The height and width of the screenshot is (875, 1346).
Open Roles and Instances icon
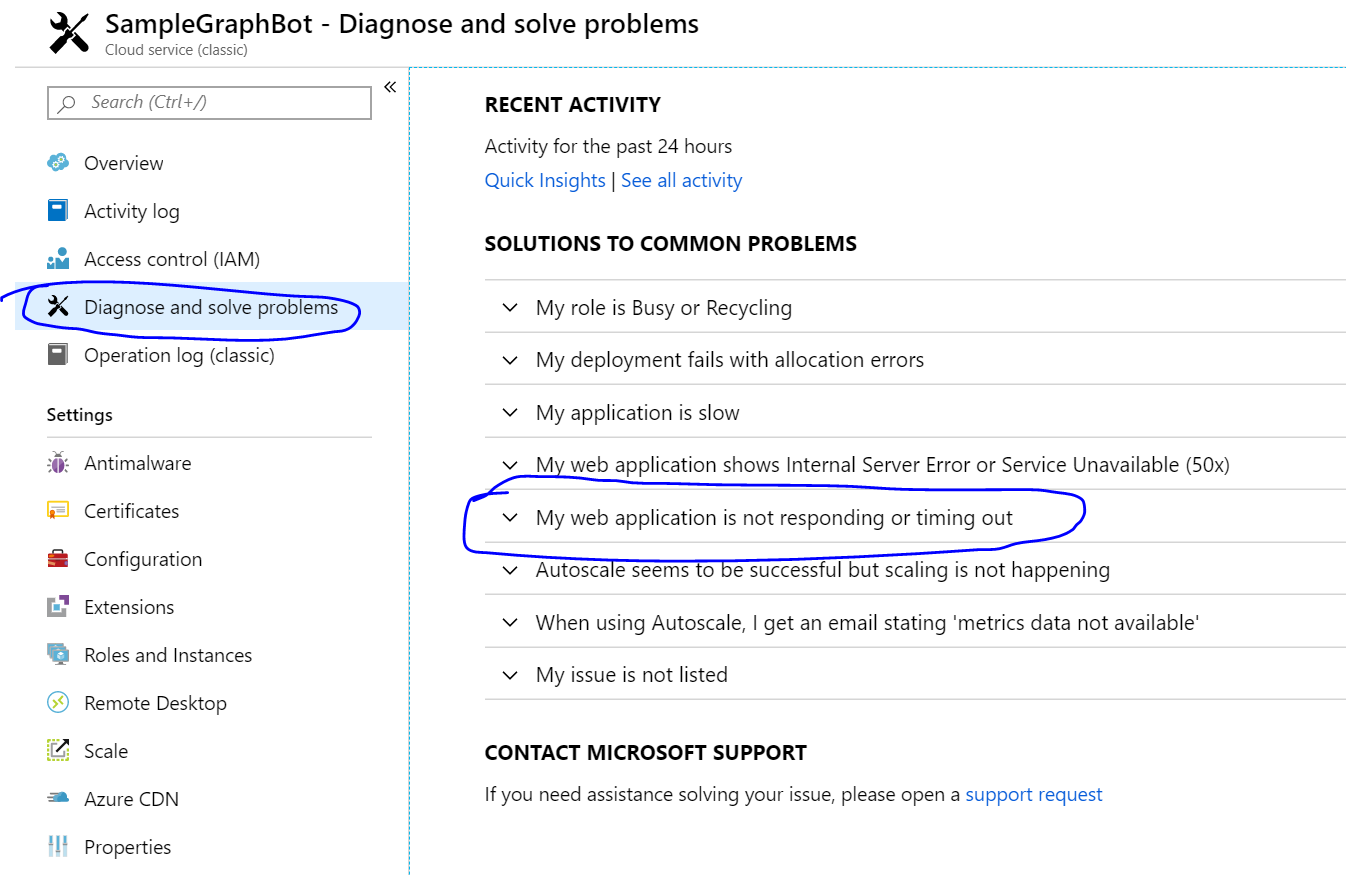[58, 655]
